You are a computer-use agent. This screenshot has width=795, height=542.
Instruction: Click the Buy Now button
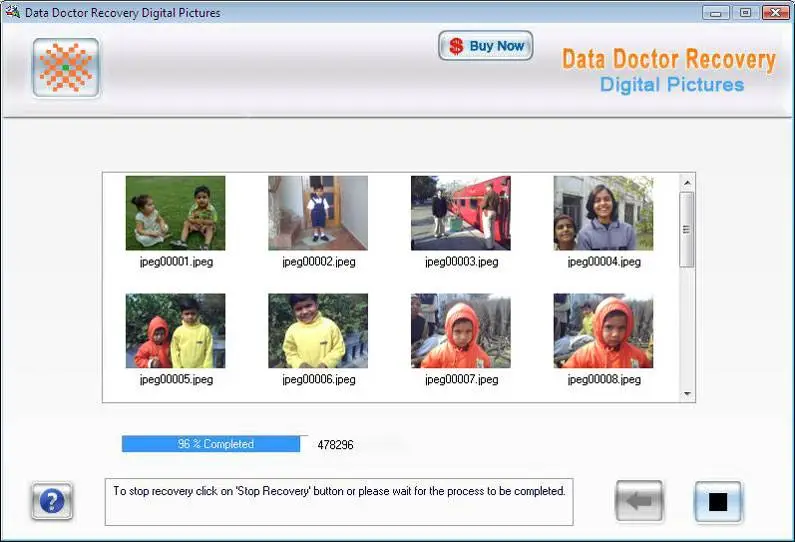[485, 46]
